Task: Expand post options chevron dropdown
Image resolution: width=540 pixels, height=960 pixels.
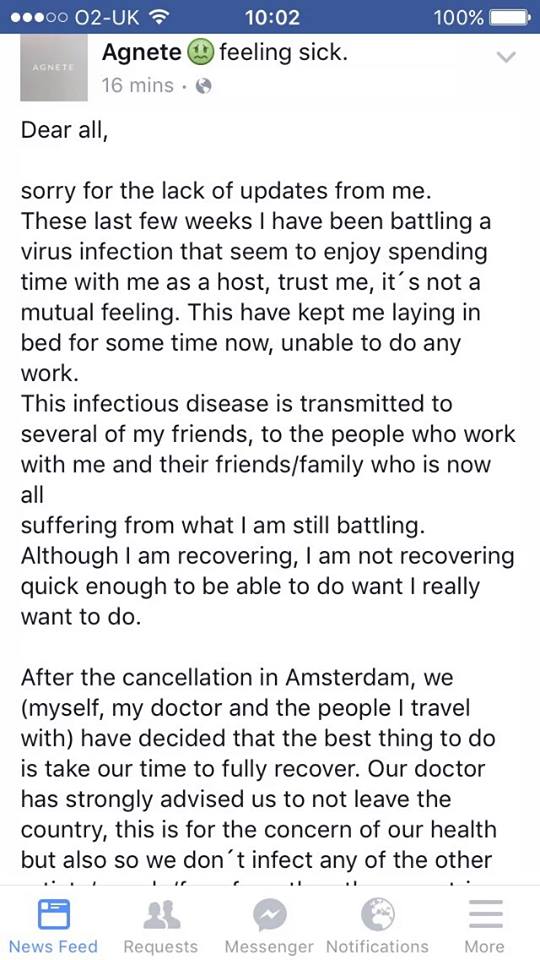Action: tap(507, 58)
